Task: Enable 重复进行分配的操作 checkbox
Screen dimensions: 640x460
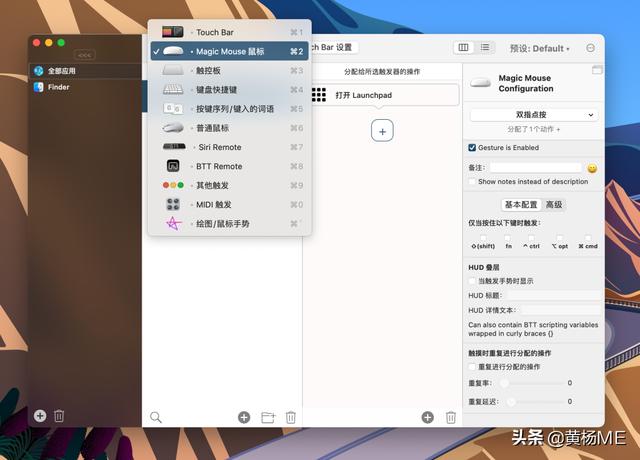Action: (472, 367)
